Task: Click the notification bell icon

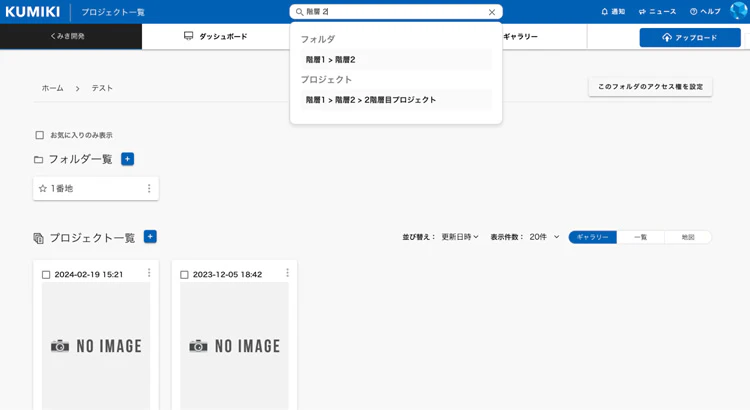Action: point(605,11)
